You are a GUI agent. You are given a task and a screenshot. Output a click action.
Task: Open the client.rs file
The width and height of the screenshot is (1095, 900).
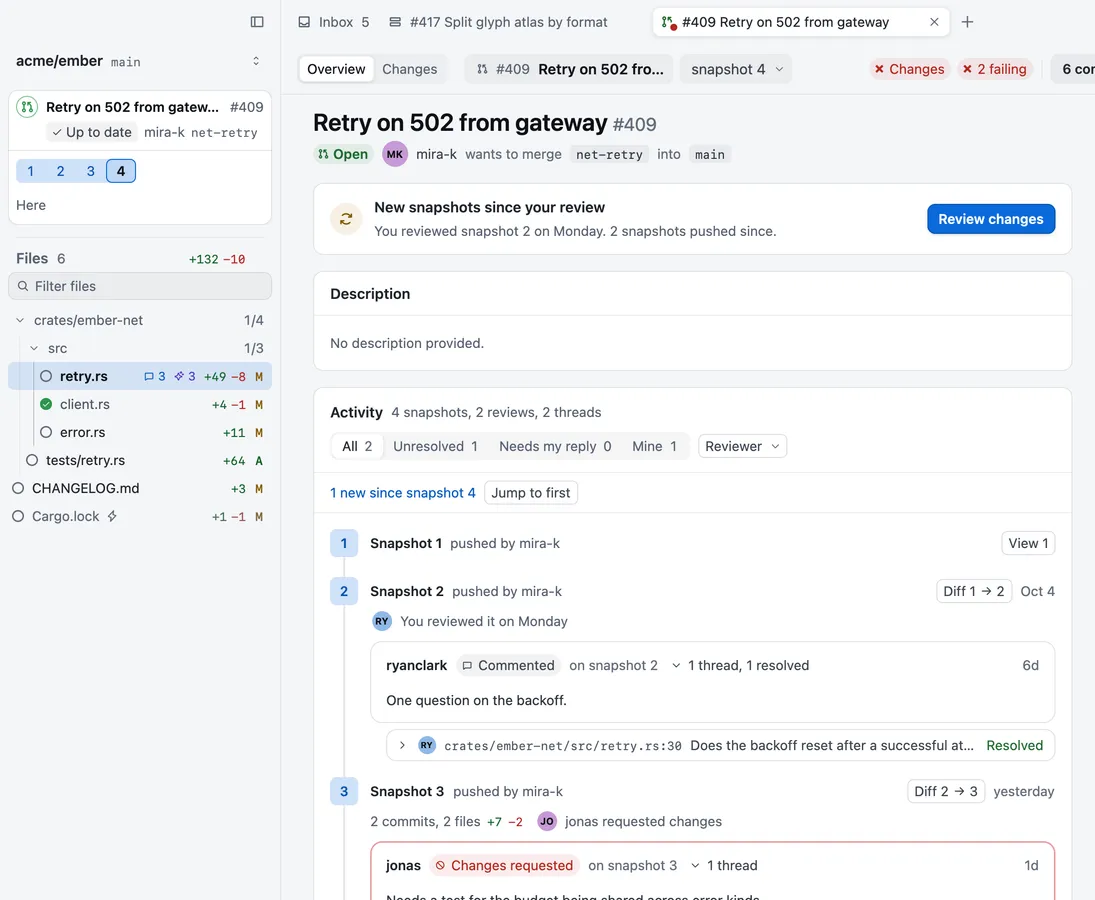pyautogui.click(x=84, y=404)
